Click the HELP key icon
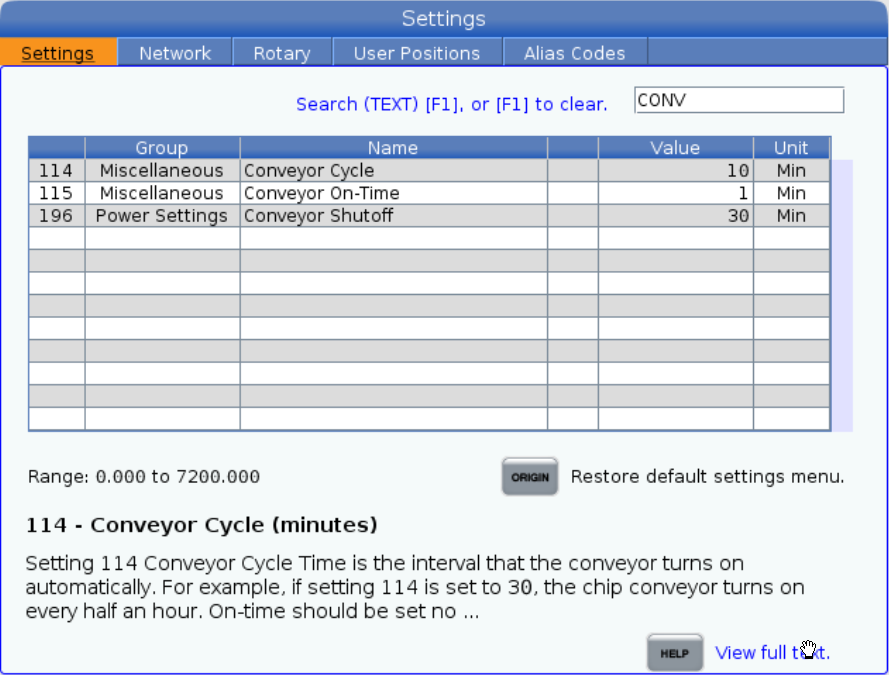The height and width of the screenshot is (675, 889). coord(675,653)
